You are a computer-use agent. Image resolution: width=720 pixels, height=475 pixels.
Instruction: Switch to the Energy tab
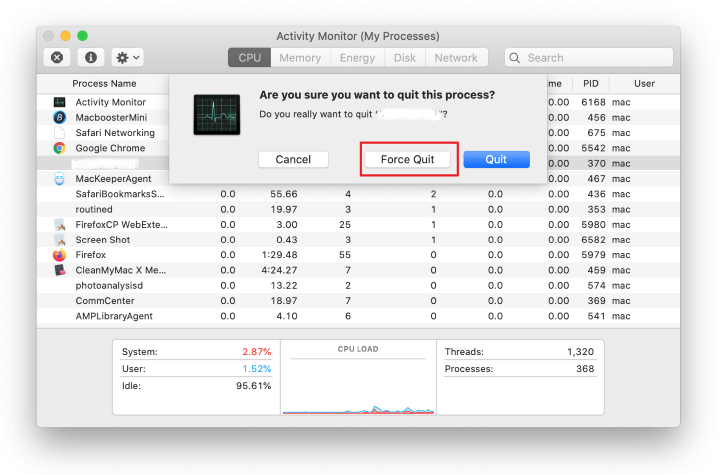[x=357, y=58]
